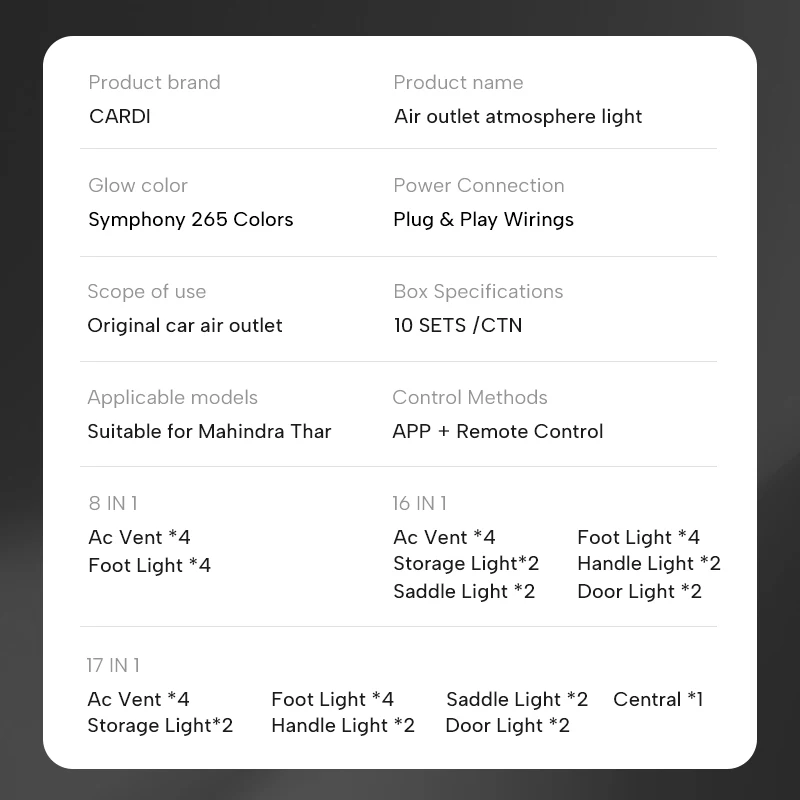Click the 'Scope of use' label

pyautogui.click(x=146, y=291)
